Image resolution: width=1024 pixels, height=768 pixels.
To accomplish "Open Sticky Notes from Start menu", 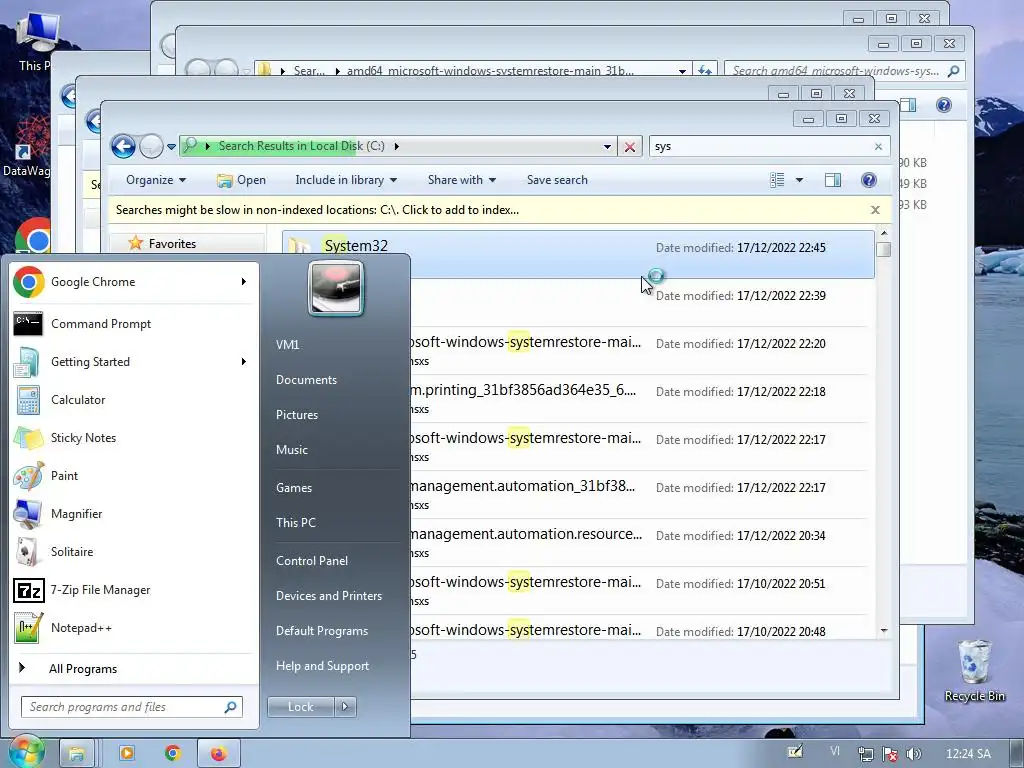I will [x=133, y=438].
